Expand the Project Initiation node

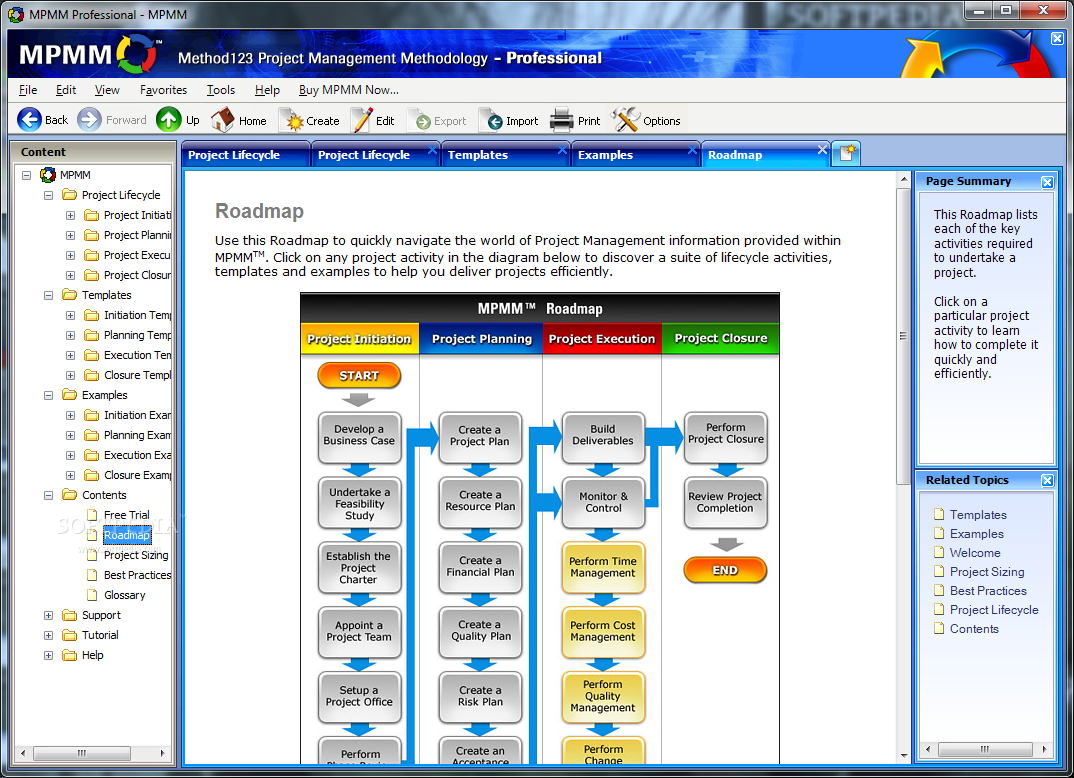(70, 215)
